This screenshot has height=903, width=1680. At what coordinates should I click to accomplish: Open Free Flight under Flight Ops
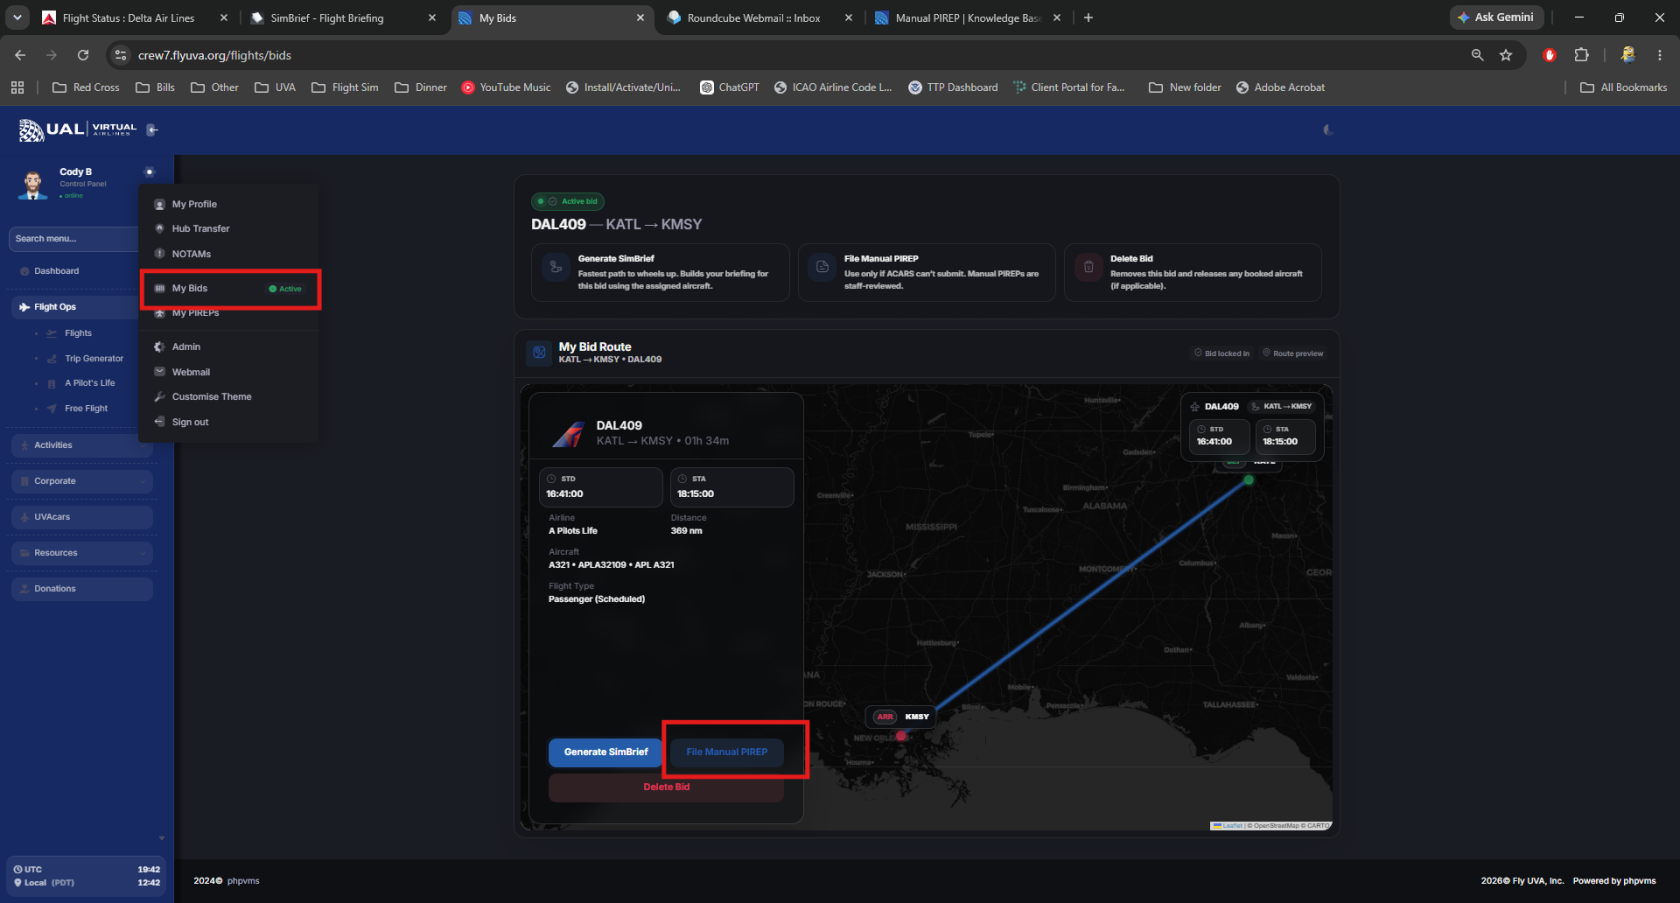click(x=86, y=408)
